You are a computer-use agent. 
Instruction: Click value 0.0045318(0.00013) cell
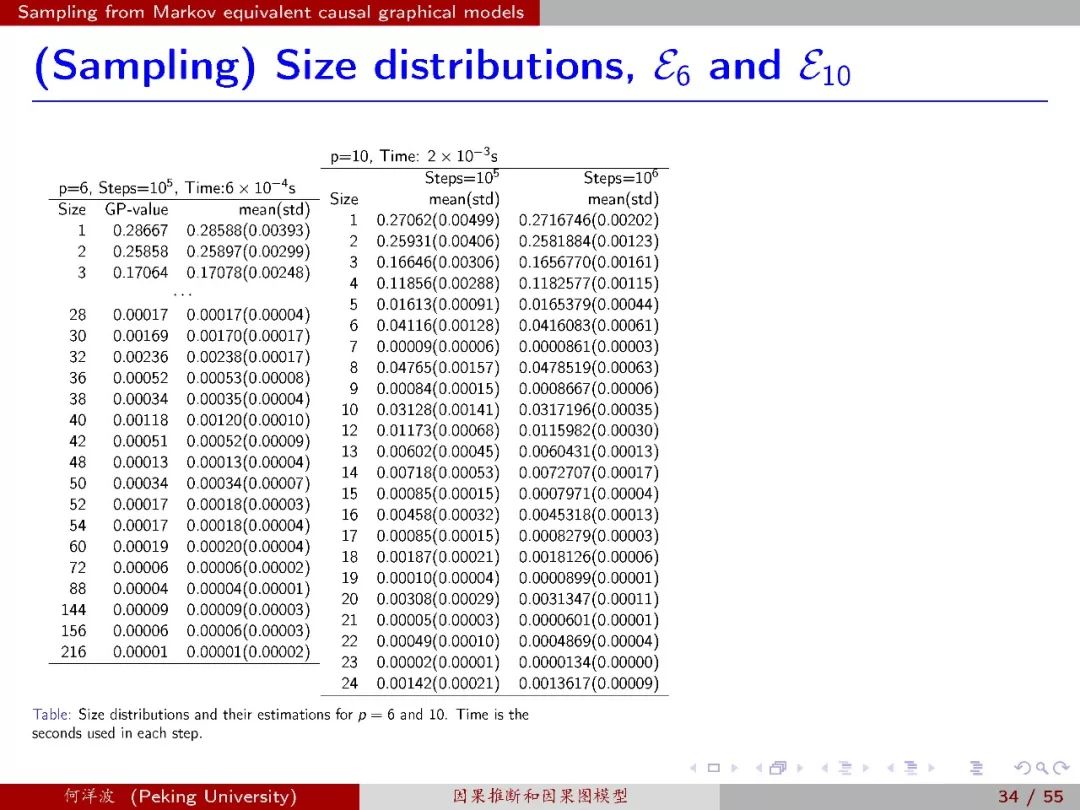tap(589, 515)
